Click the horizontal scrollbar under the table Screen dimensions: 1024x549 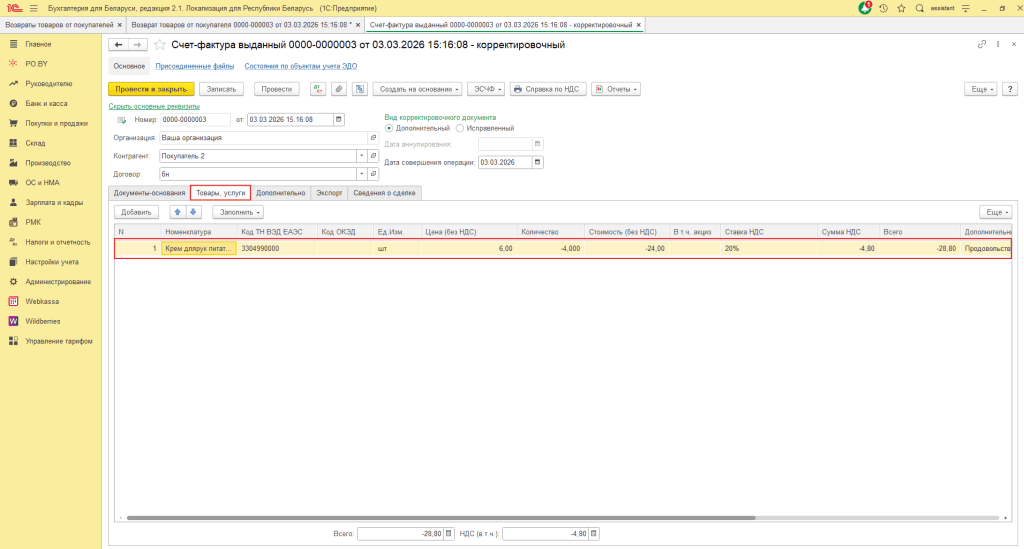coord(560,518)
